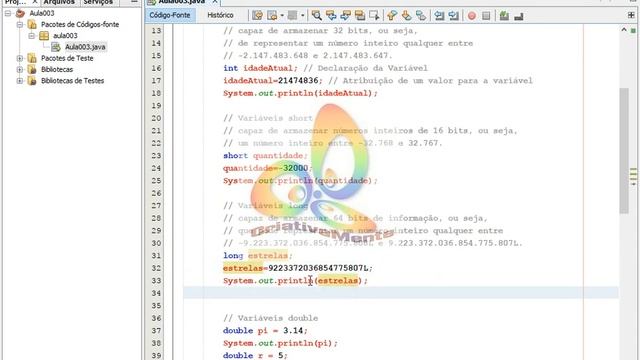Collapse the Aula003 project node

(8, 13)
